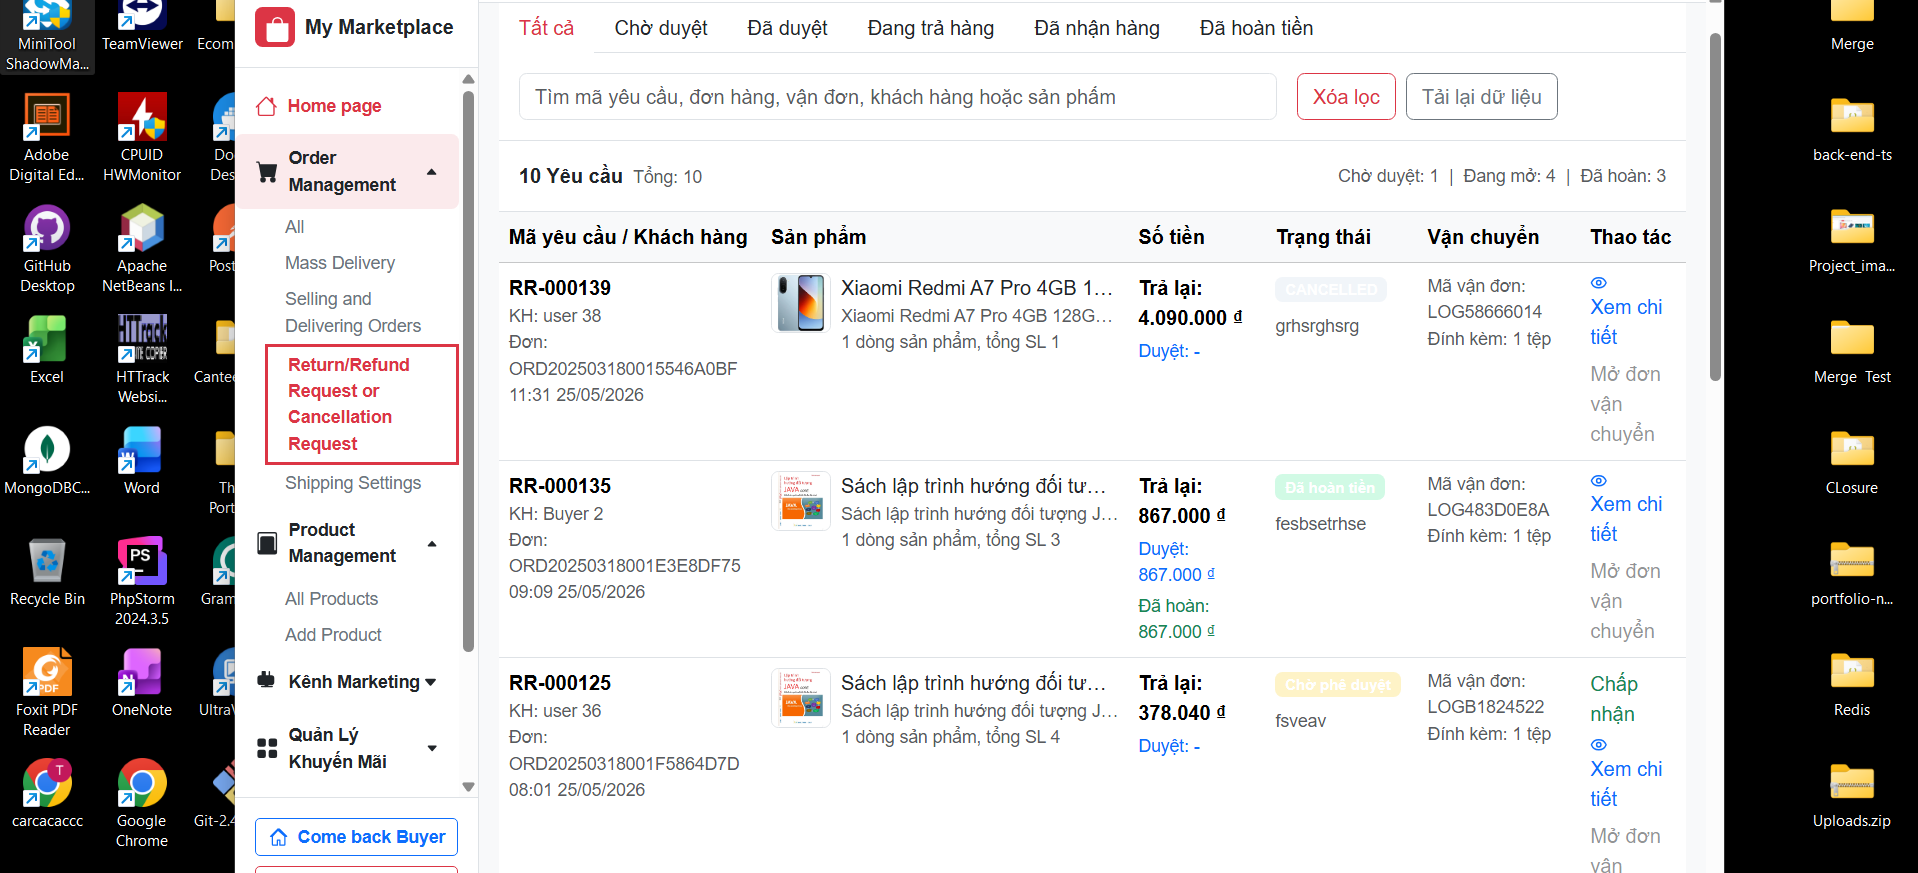Open Adobe Digital Editions desktop icon
1918x873 pixels.
47,138
